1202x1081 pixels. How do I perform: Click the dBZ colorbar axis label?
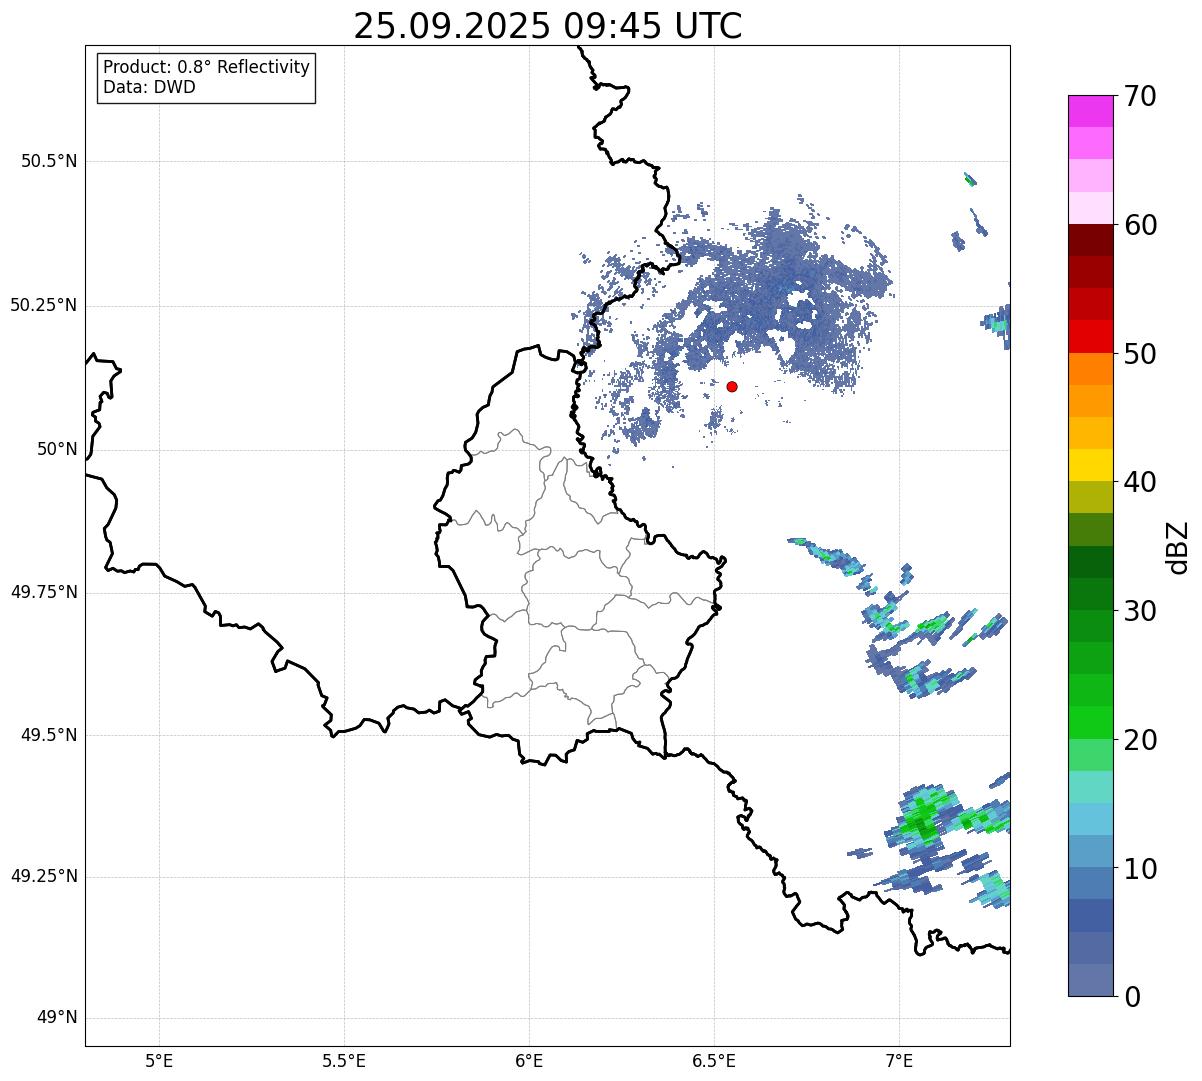1178,547
